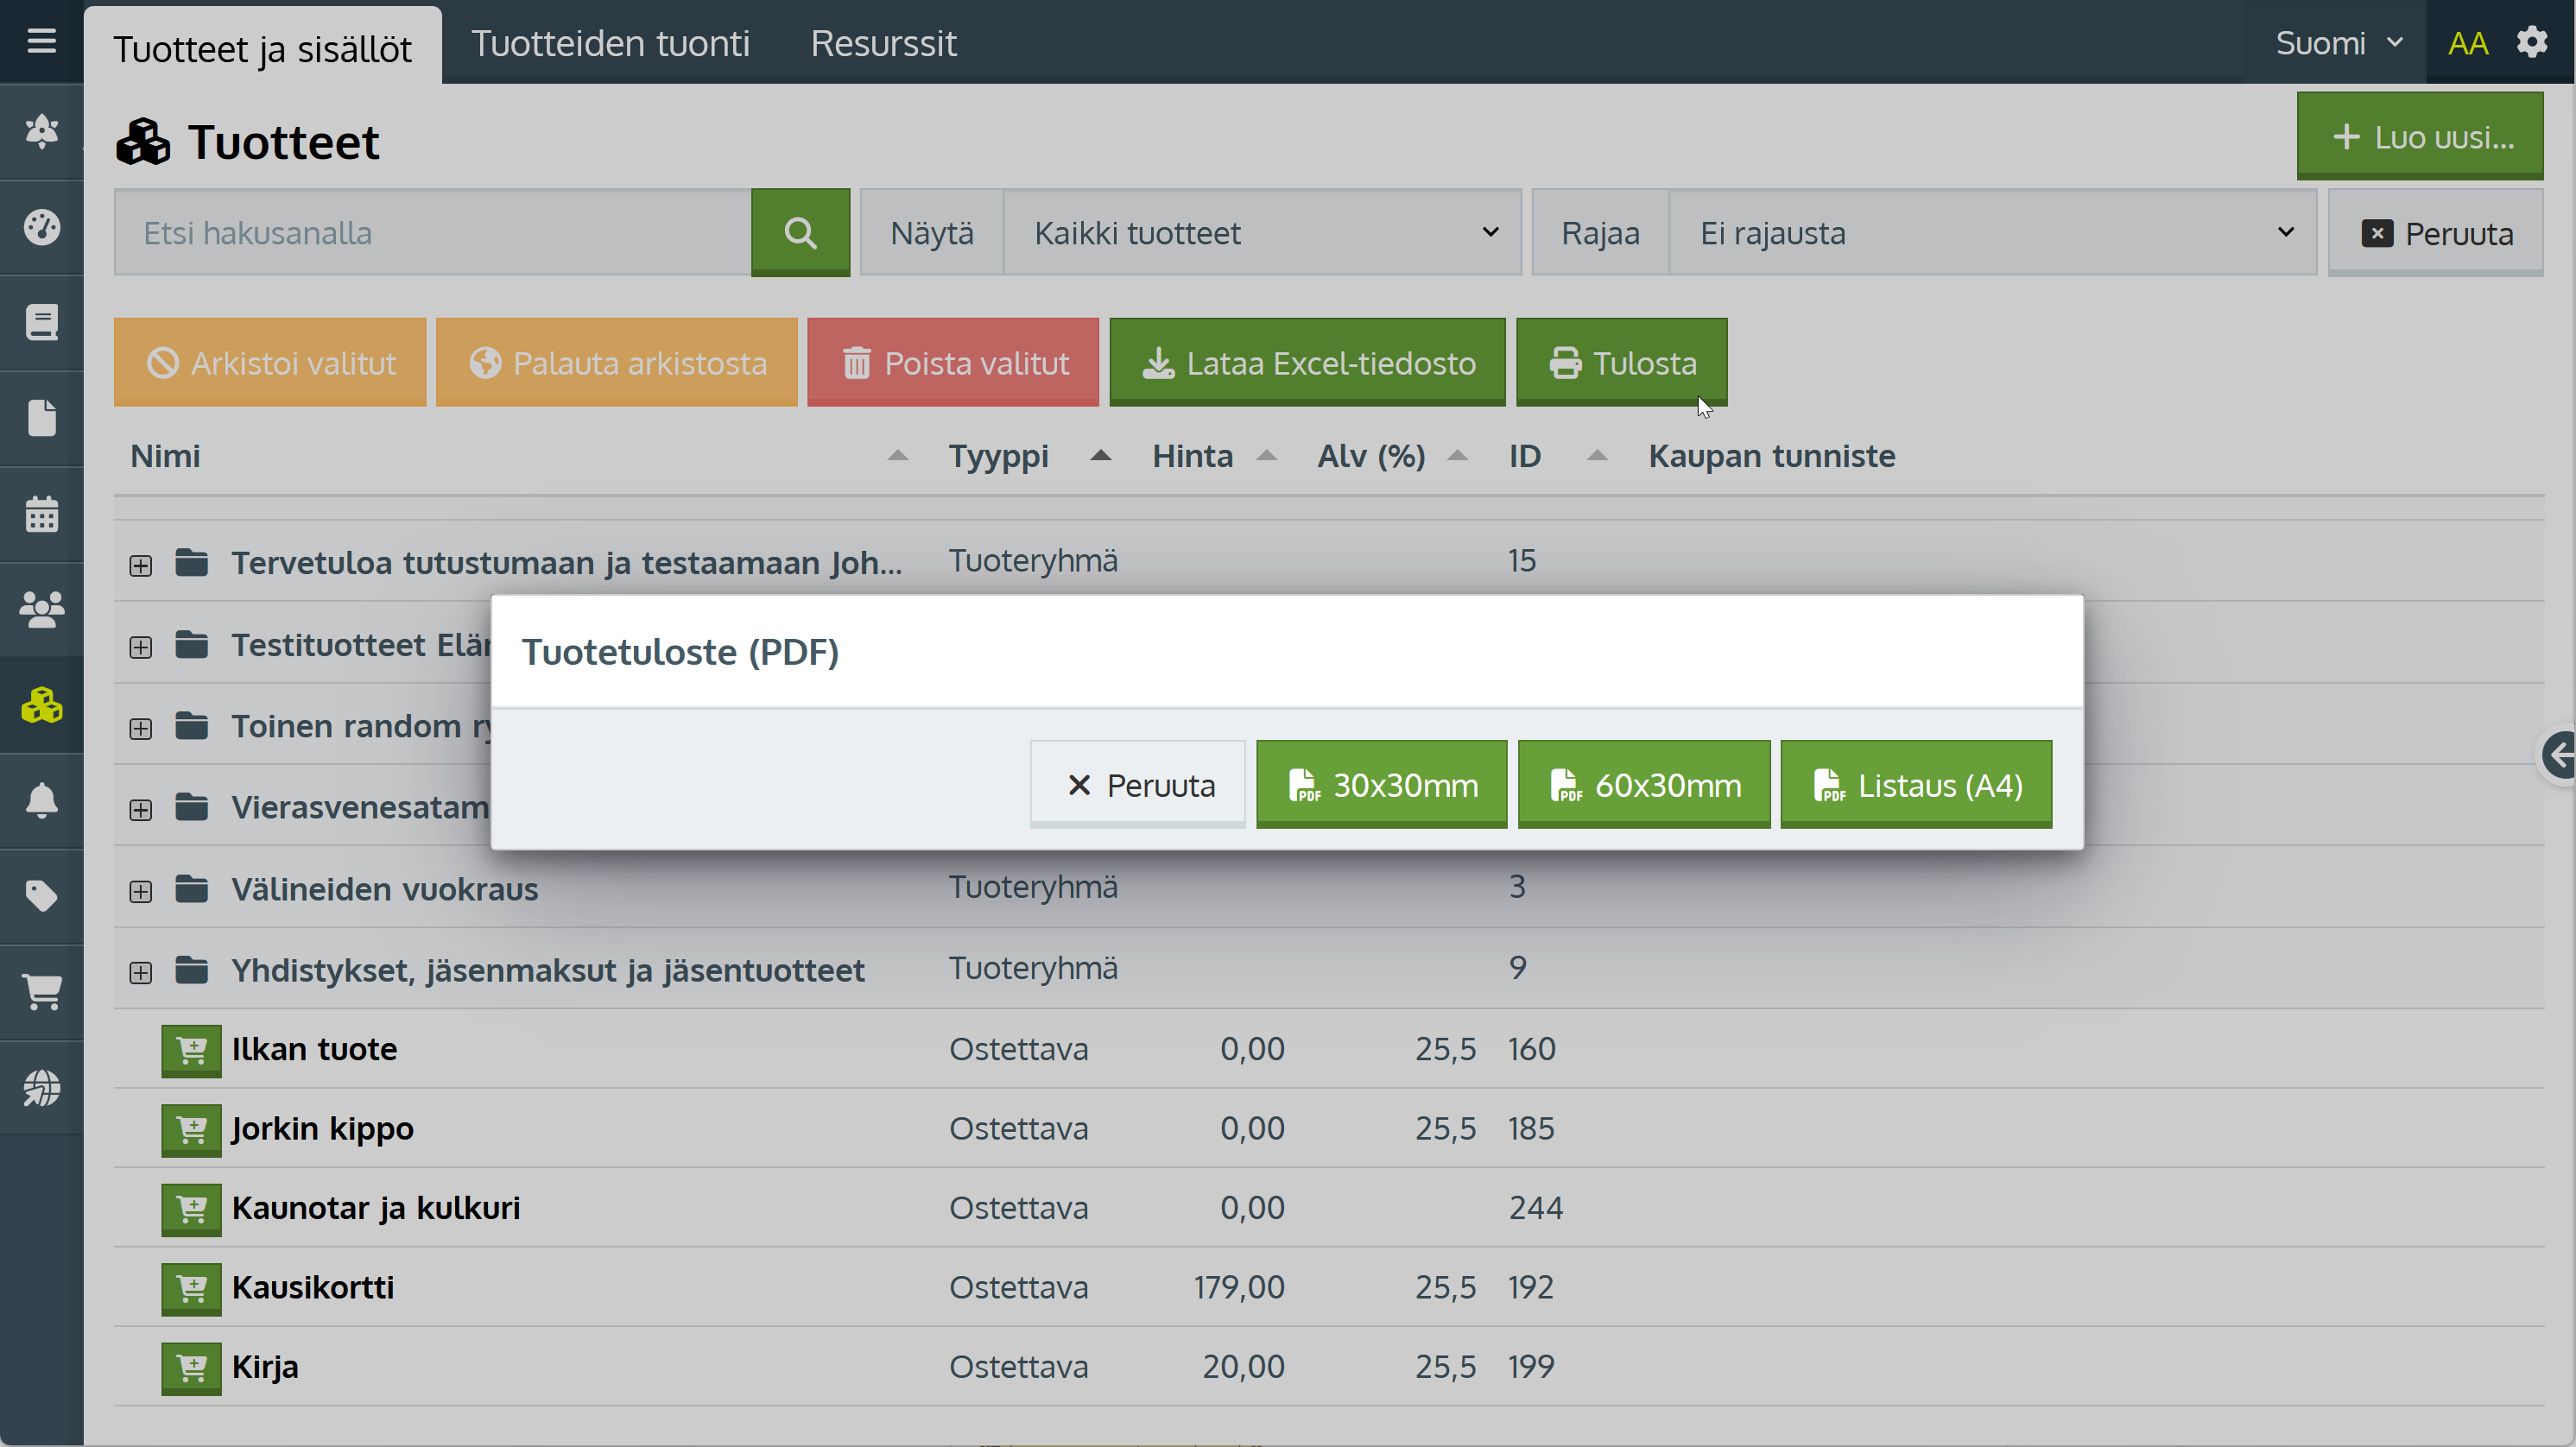Click cart icon of Kirja product
The width and height of the screenshot is (2576, 1447).
tap(190, 1367)
